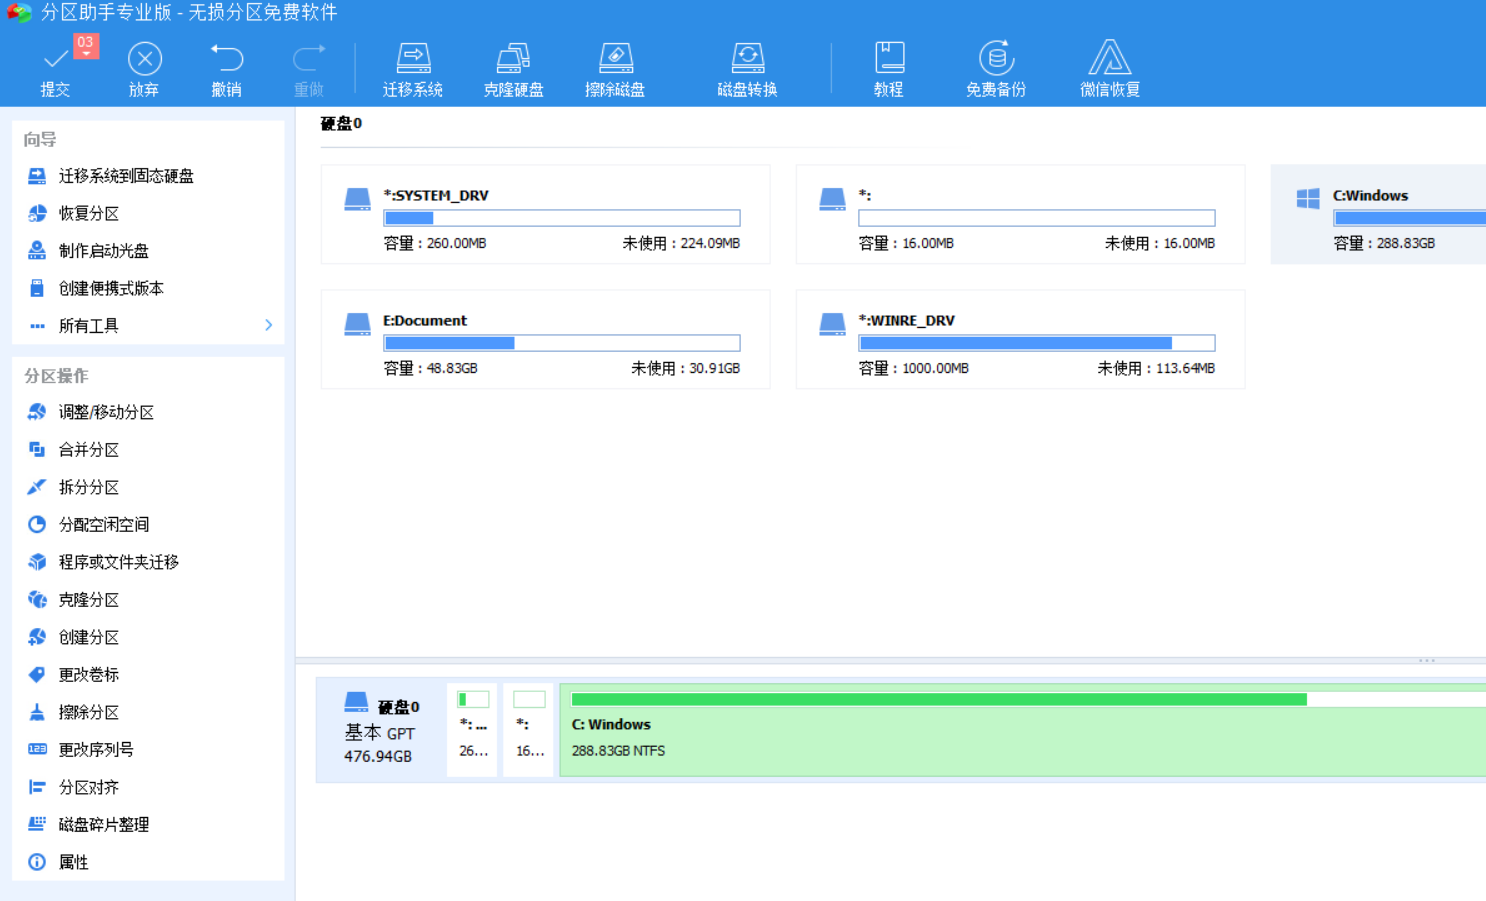
Task: Click the 更改卷标 tag icon
Action: 37,674
